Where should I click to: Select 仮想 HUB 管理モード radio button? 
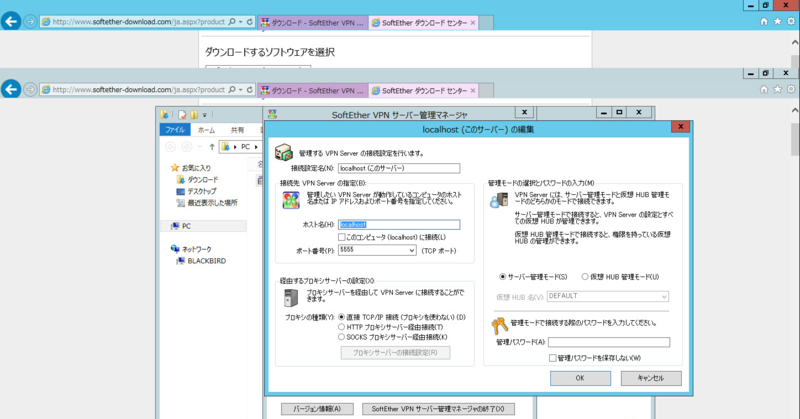585,277
